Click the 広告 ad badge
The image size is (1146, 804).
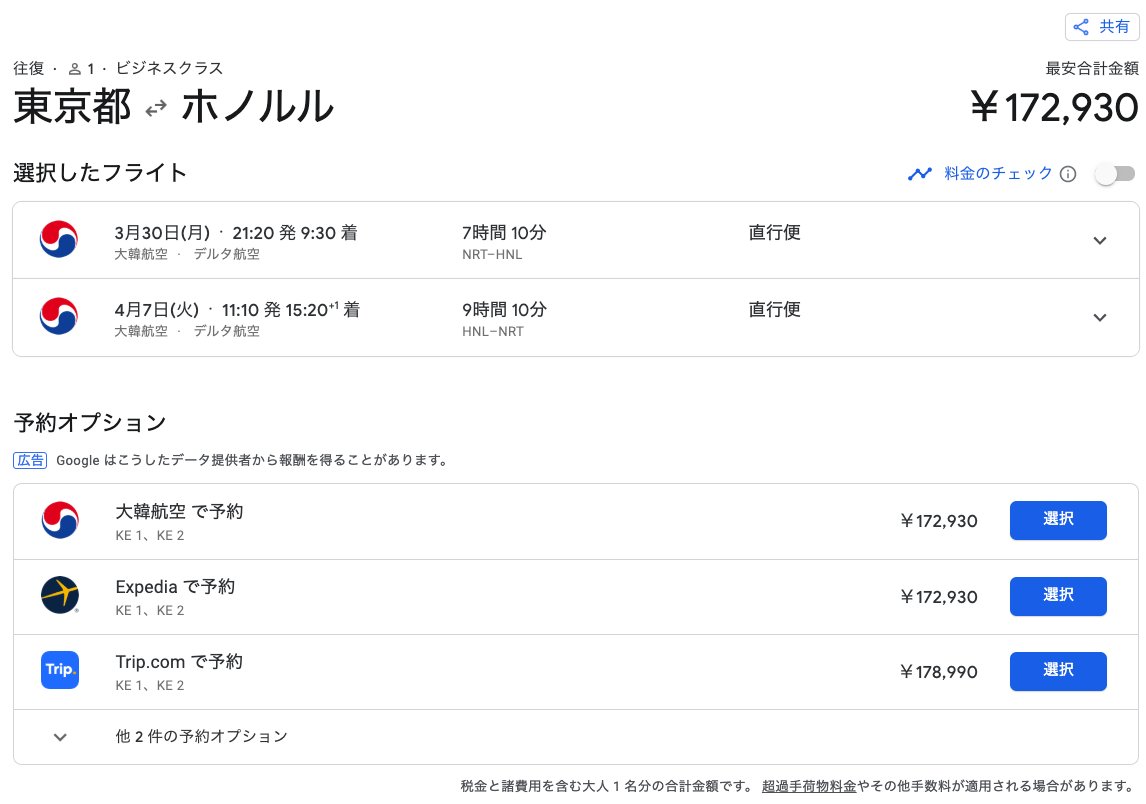click(x=30, y=460)
